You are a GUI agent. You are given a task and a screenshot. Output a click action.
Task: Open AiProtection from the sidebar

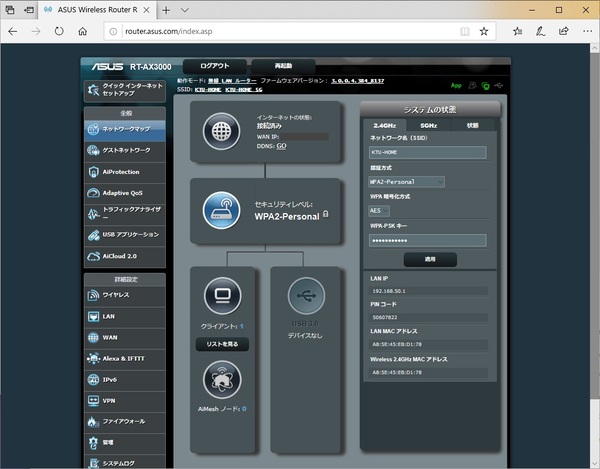pyautogui.click(x=124, y=171)
